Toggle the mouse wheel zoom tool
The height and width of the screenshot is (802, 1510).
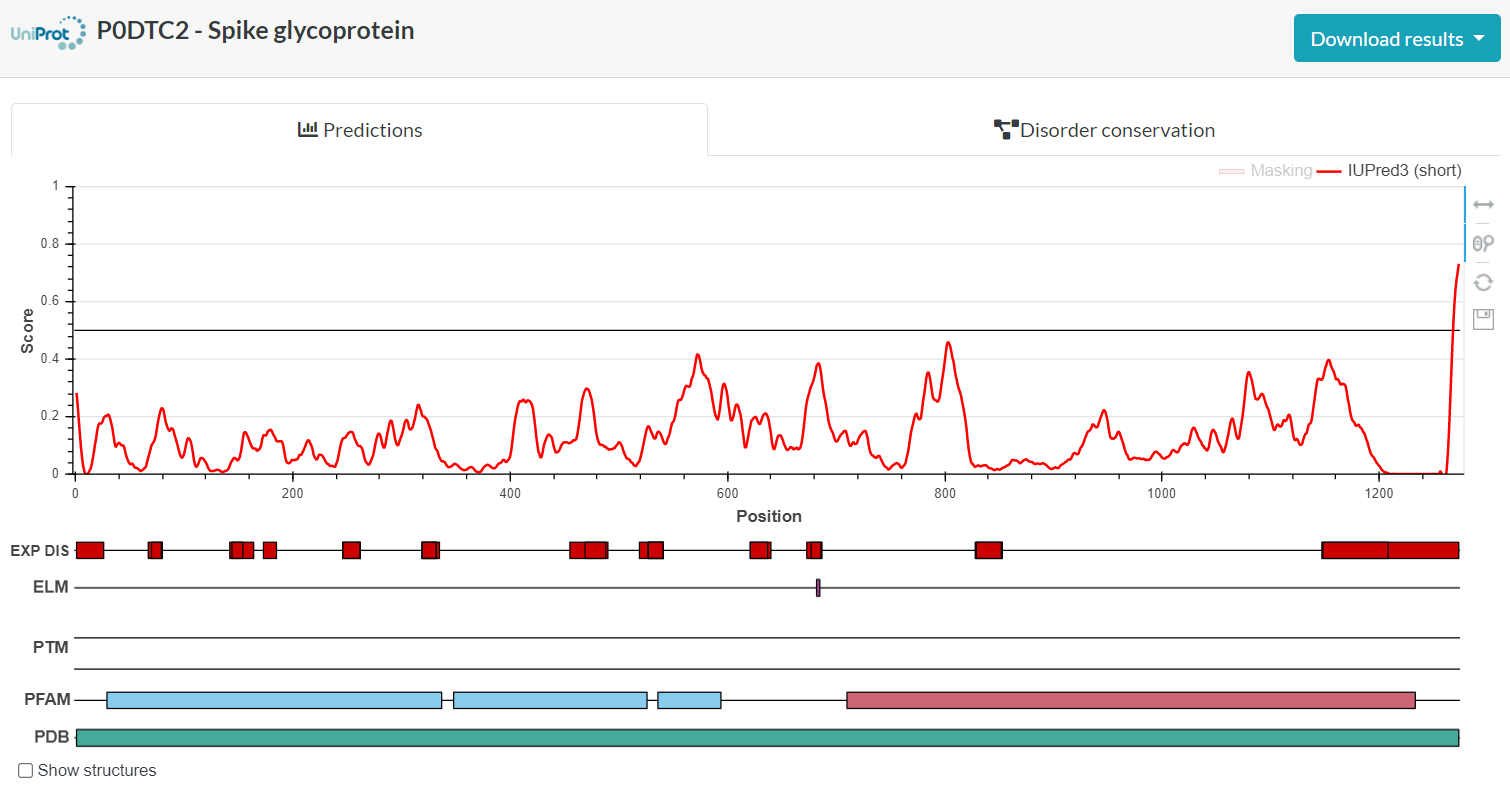pos(1483,242)
